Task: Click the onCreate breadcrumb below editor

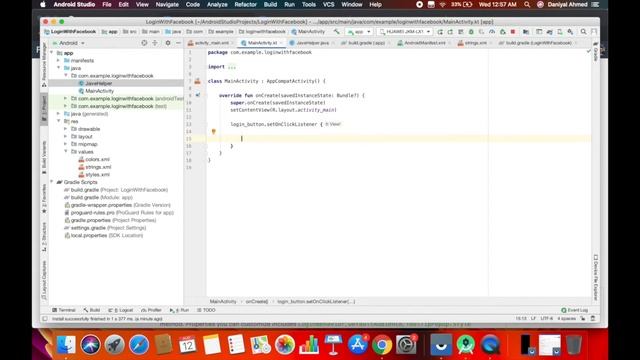Action: coord(257,302)
